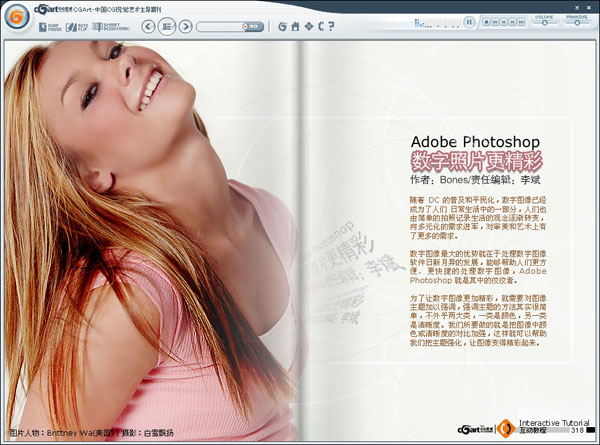The height and width of the screenshot is (445, 600).
Task: Fast forward the music track
Action: pyautogui.click(x=512, y=22)
